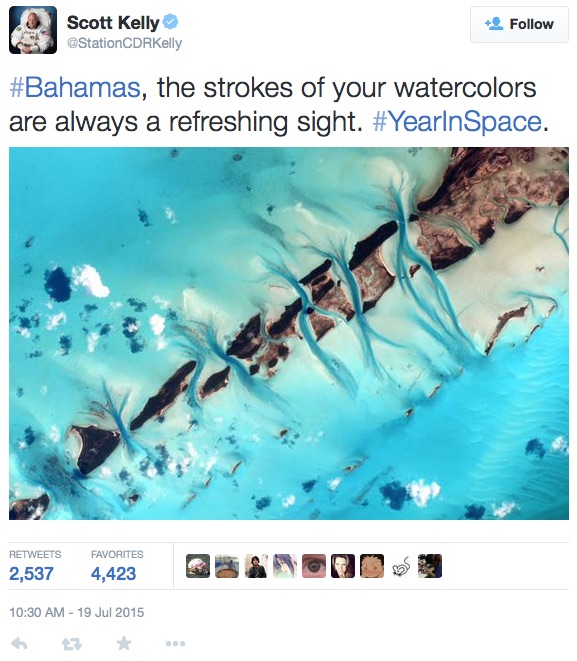Click the white line-drawing avatar

[x=401, y=566]
